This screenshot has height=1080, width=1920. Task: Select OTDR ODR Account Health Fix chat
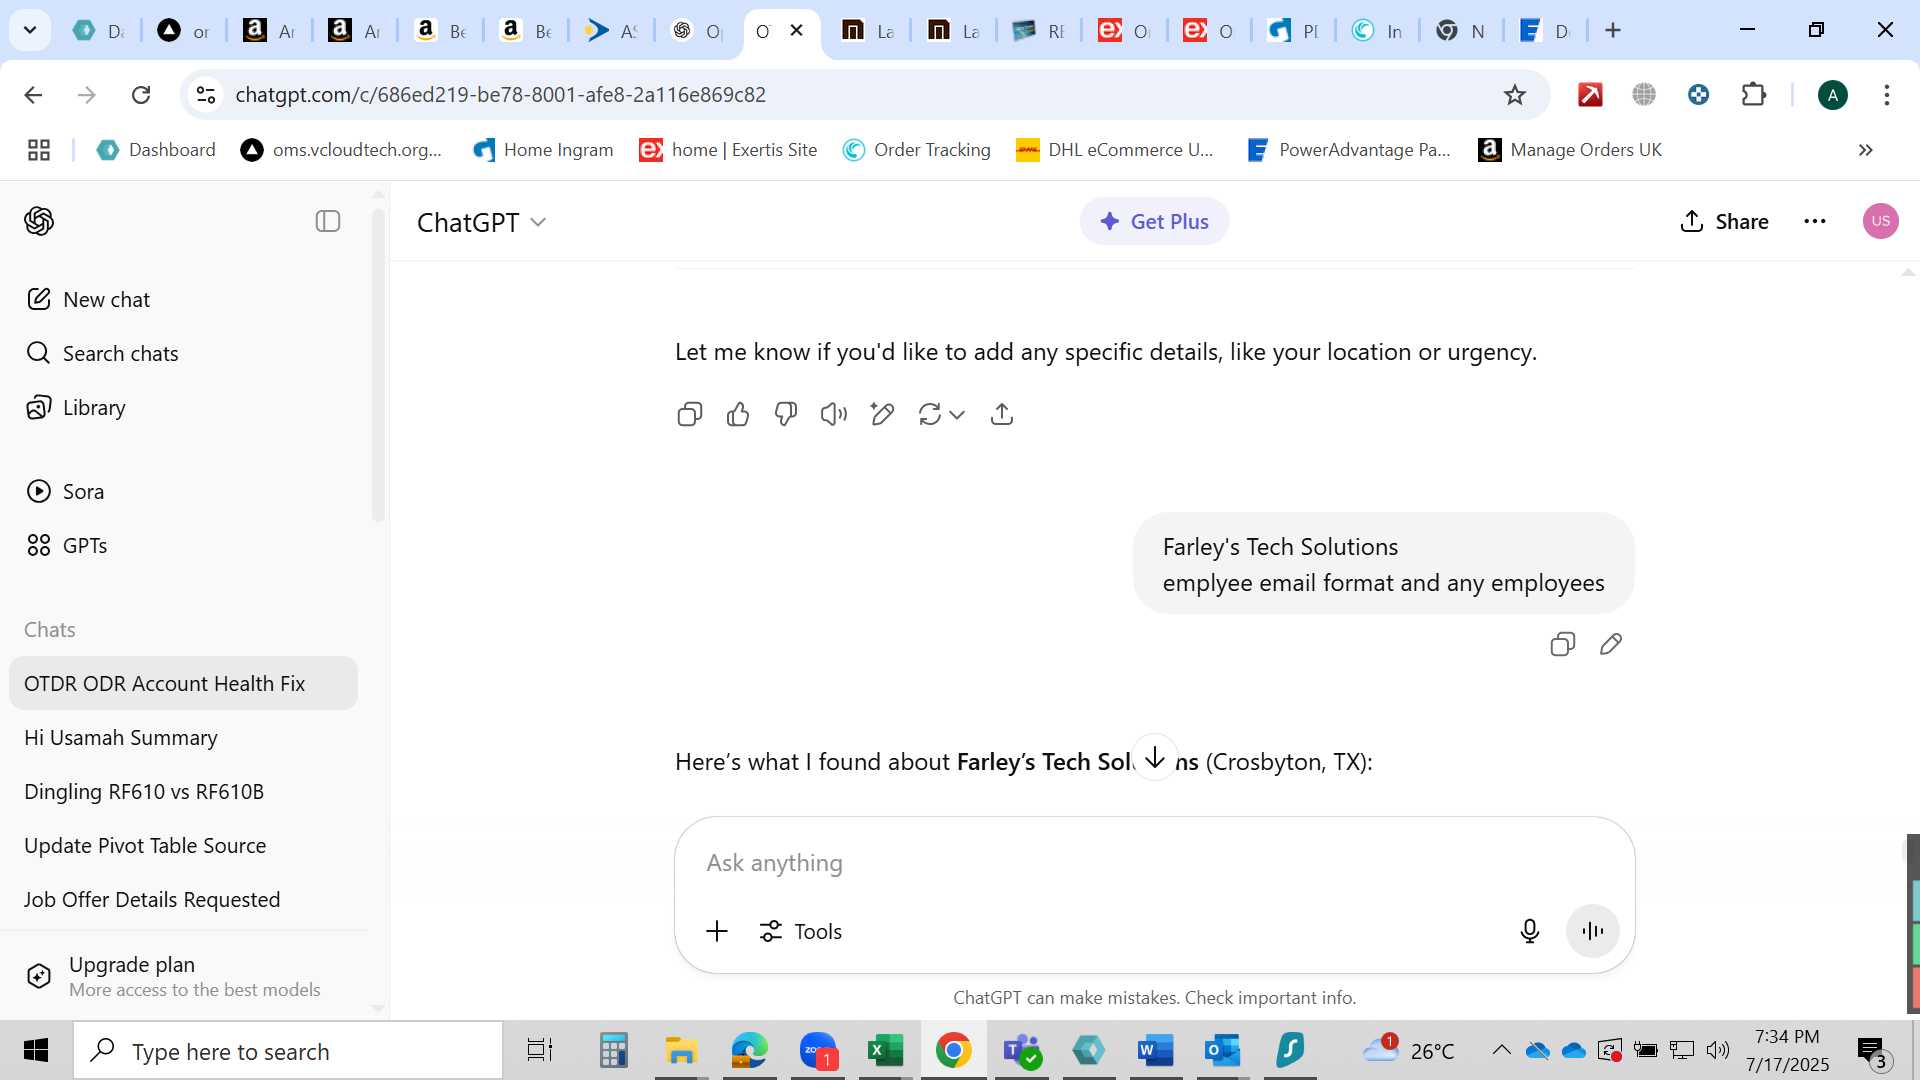(184, 684)
